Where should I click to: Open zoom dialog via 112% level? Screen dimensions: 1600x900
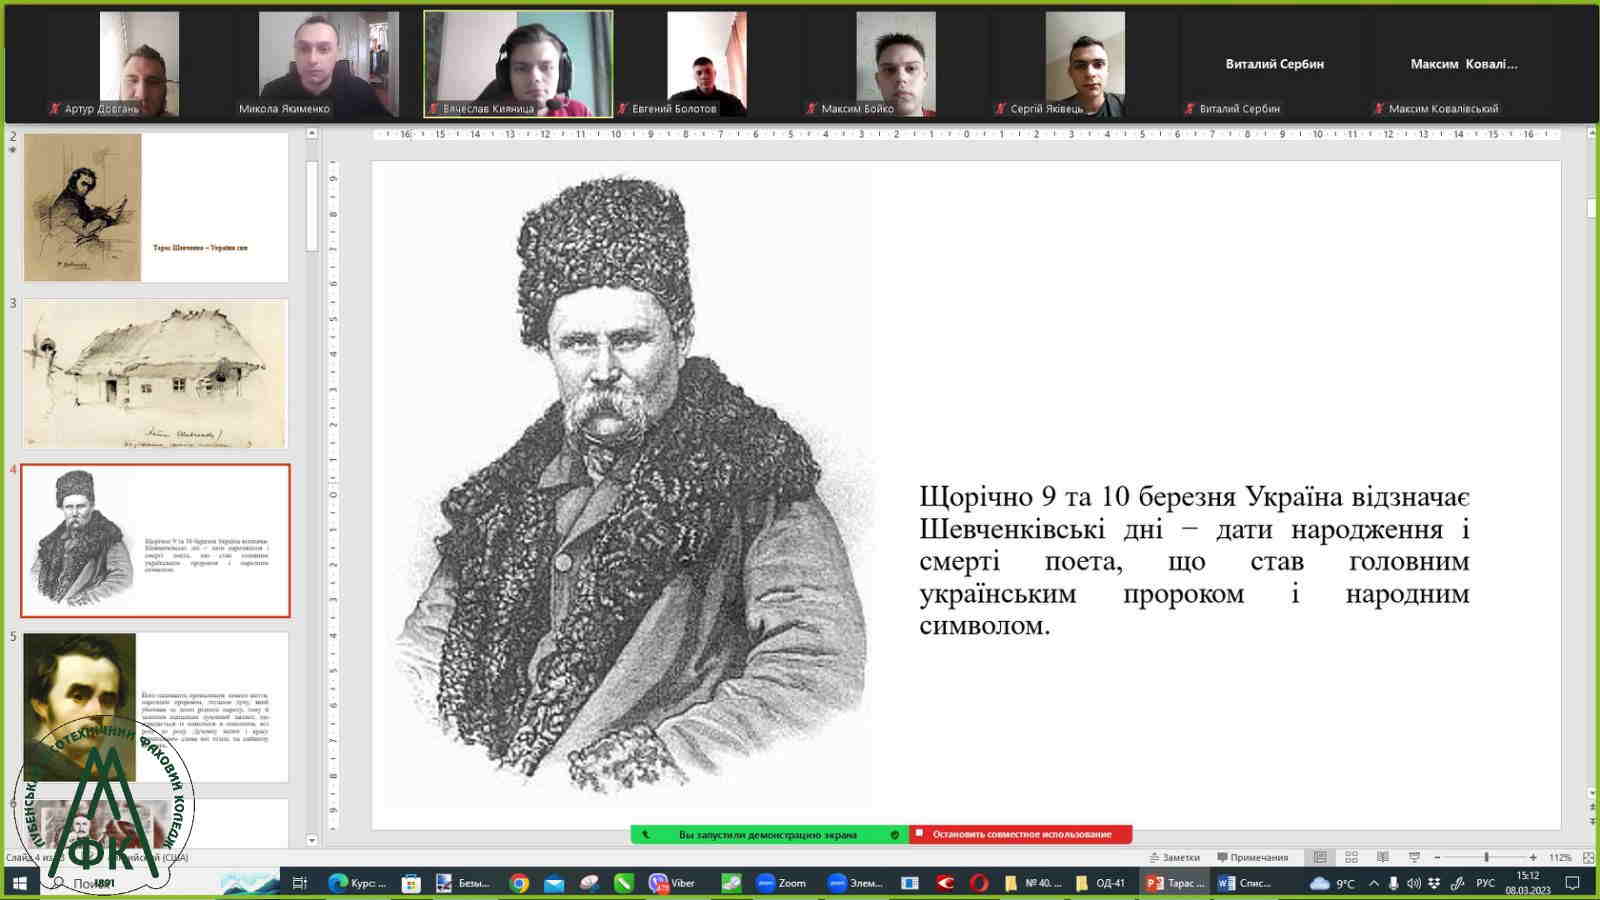[x=1559, y=857]
